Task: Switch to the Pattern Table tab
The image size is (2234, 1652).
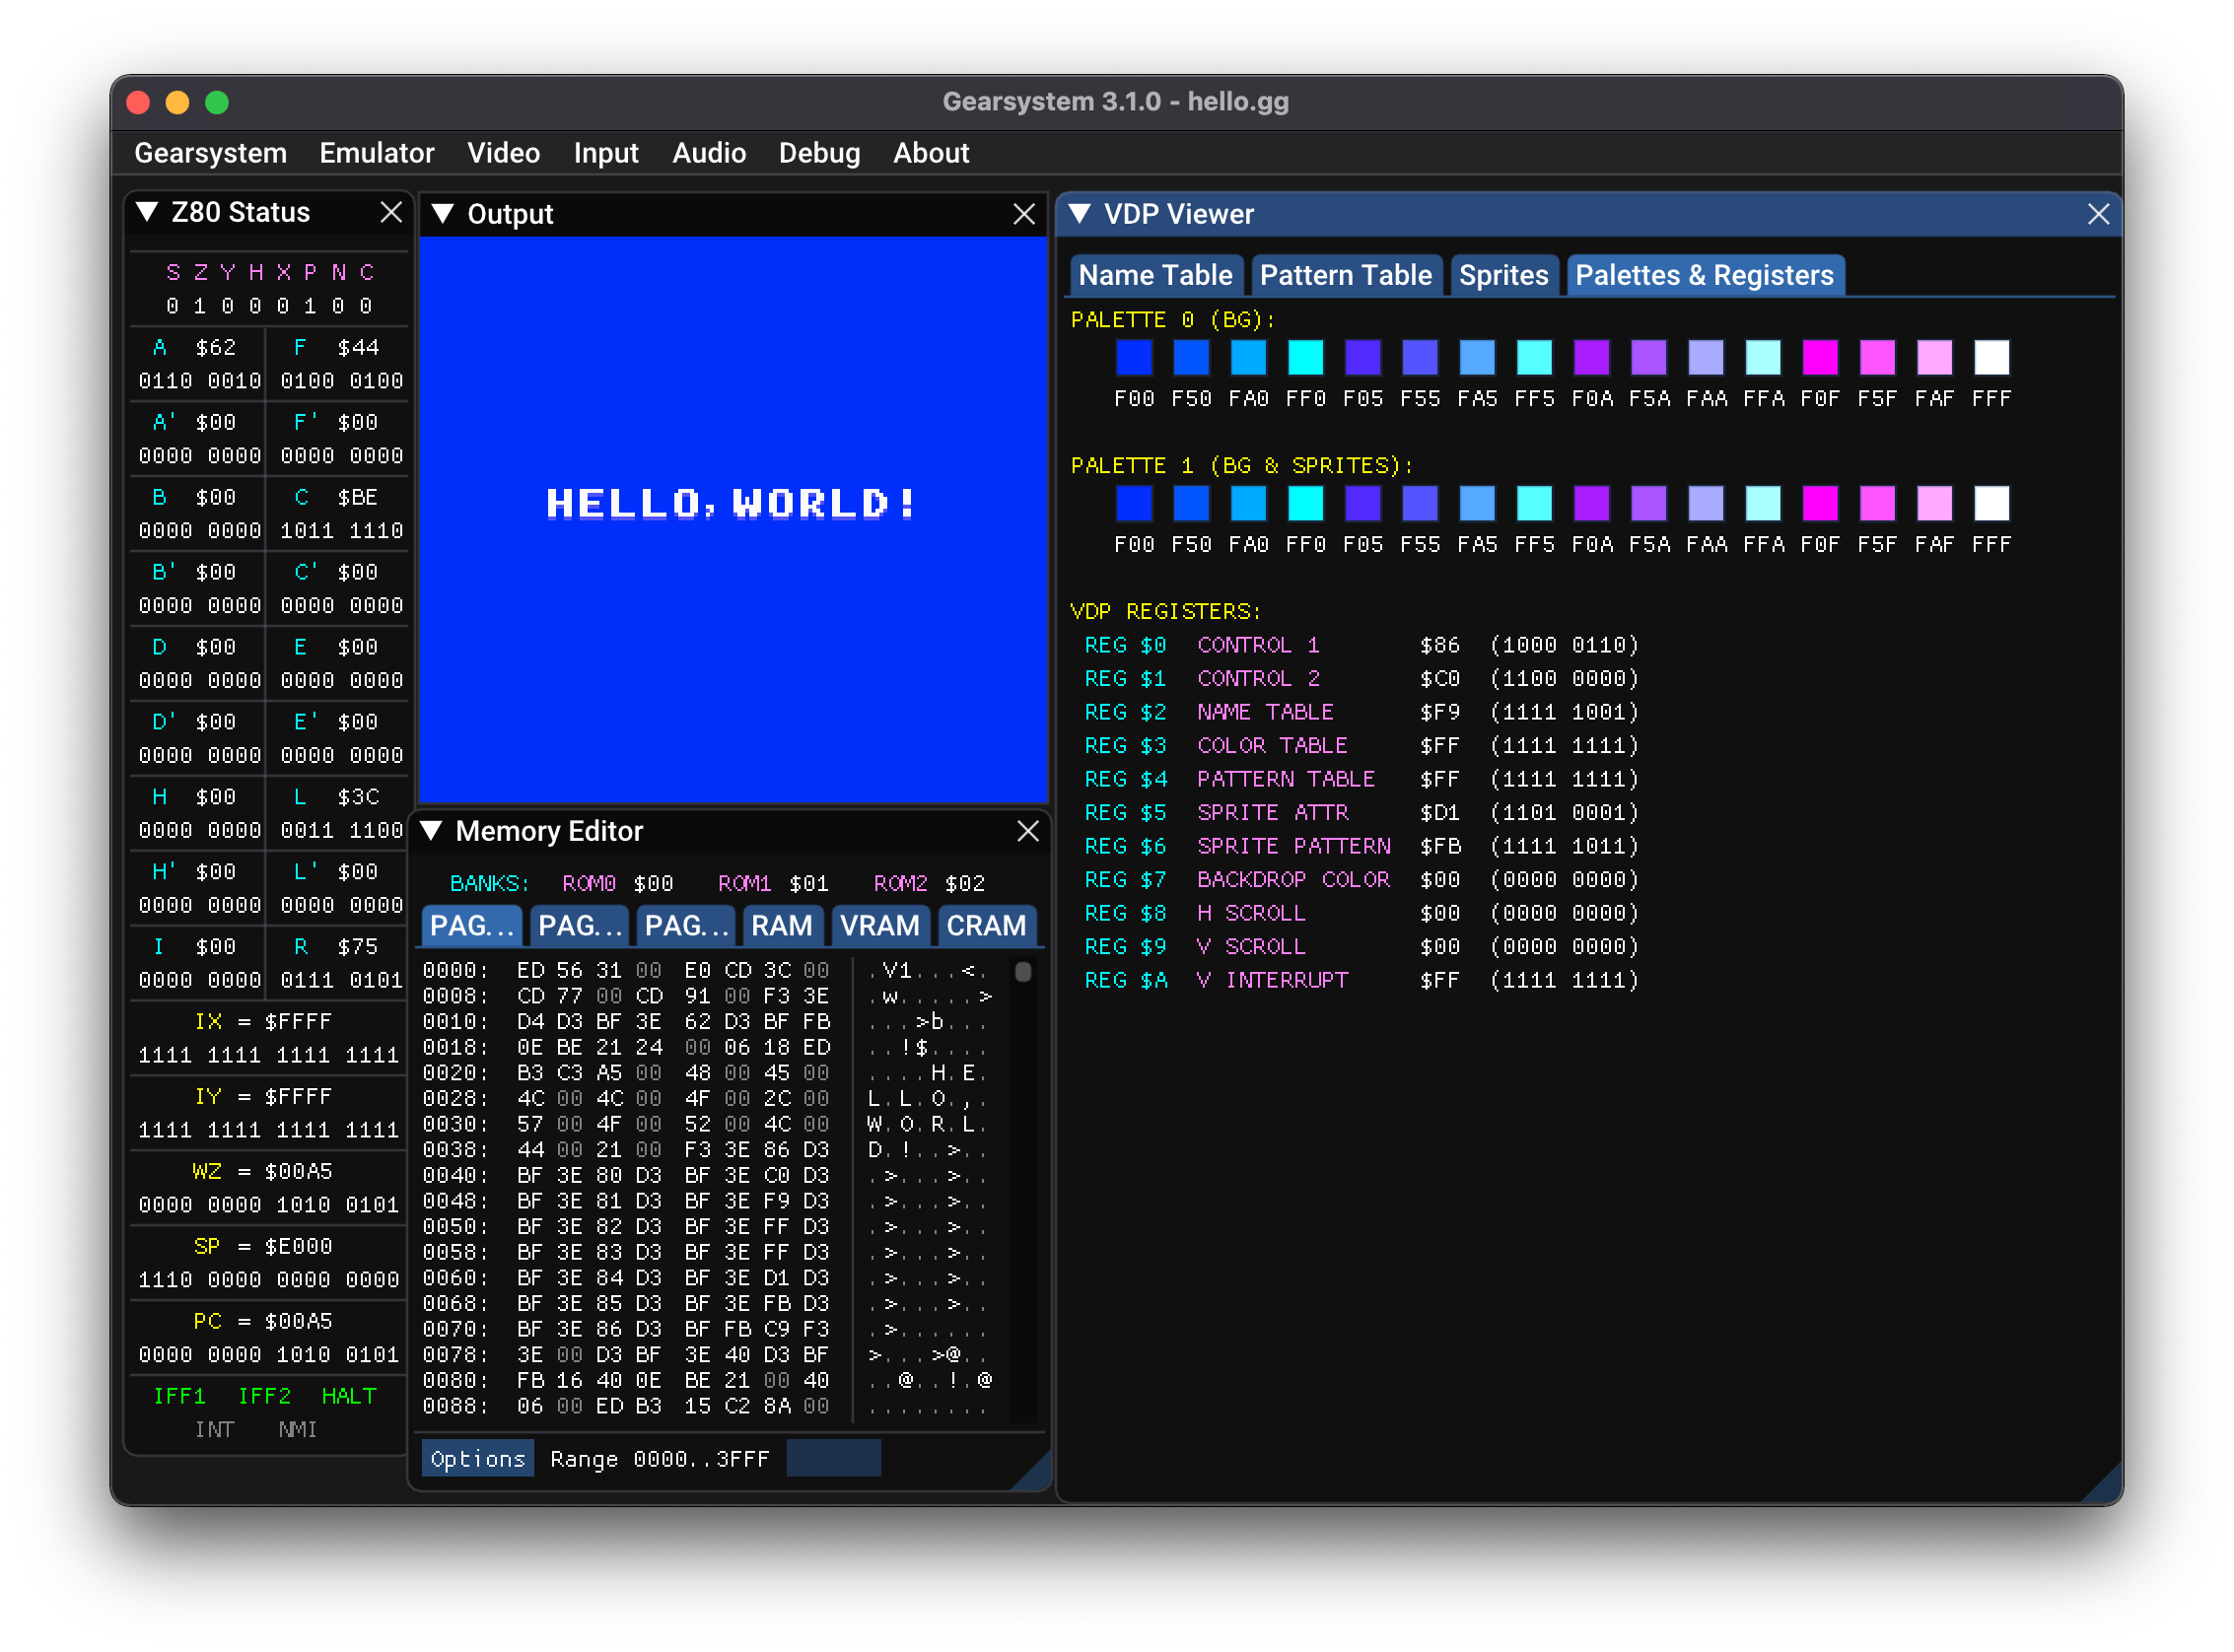Action: pyautogui.click(x=1345, y=275)
